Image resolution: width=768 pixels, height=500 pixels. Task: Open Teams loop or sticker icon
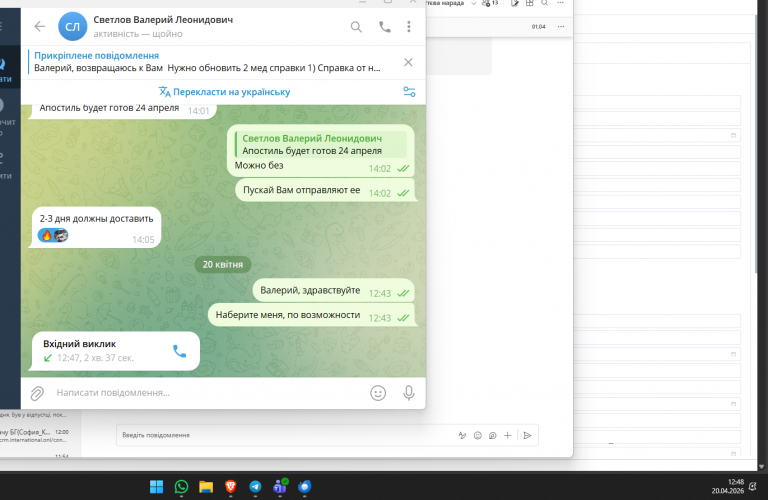[x=493, y=435]
